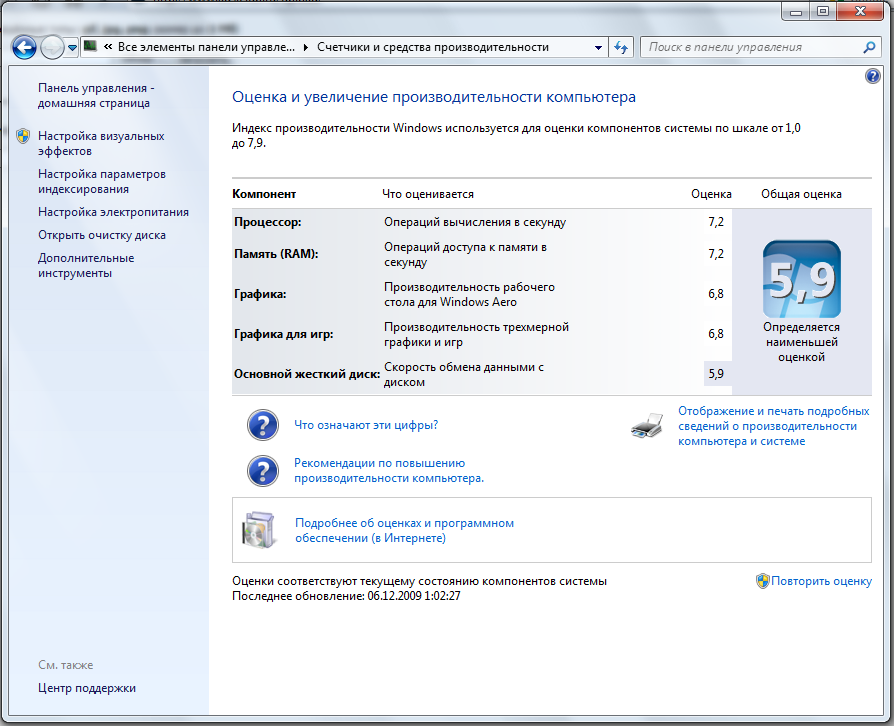Click the Refresh button beside address bar
Screen dimensions: 894x726
tap(621, 47)
